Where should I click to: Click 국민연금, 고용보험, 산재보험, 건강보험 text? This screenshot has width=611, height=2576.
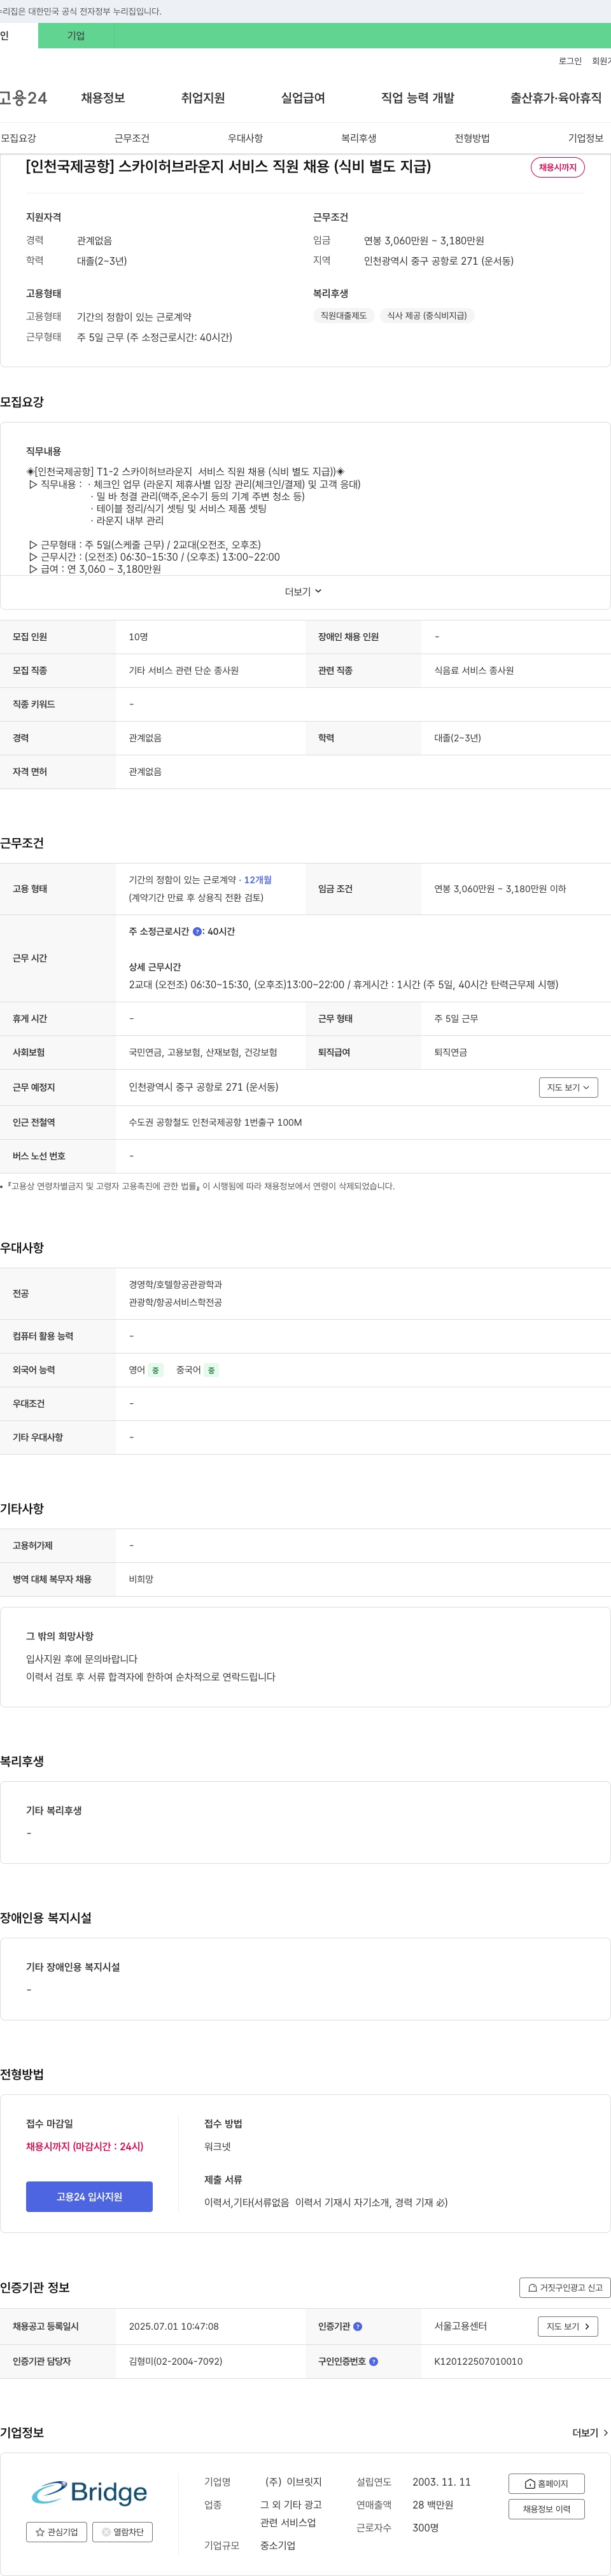203,1052
